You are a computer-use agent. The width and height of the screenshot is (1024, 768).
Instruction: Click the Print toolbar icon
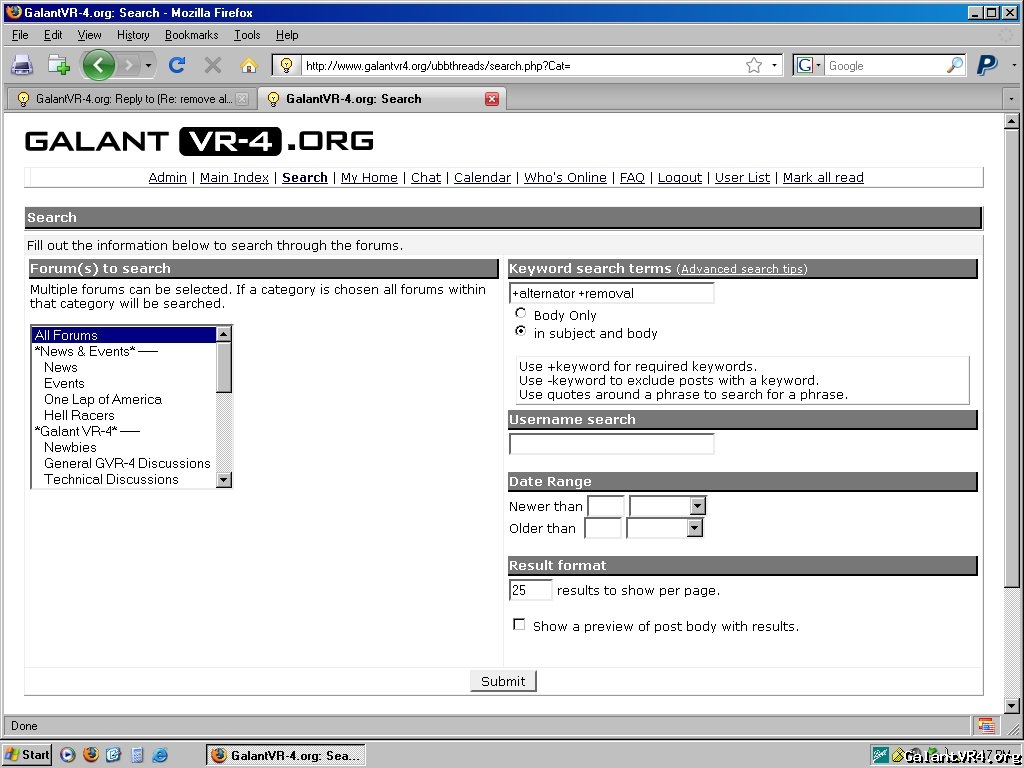click(22, 65)
